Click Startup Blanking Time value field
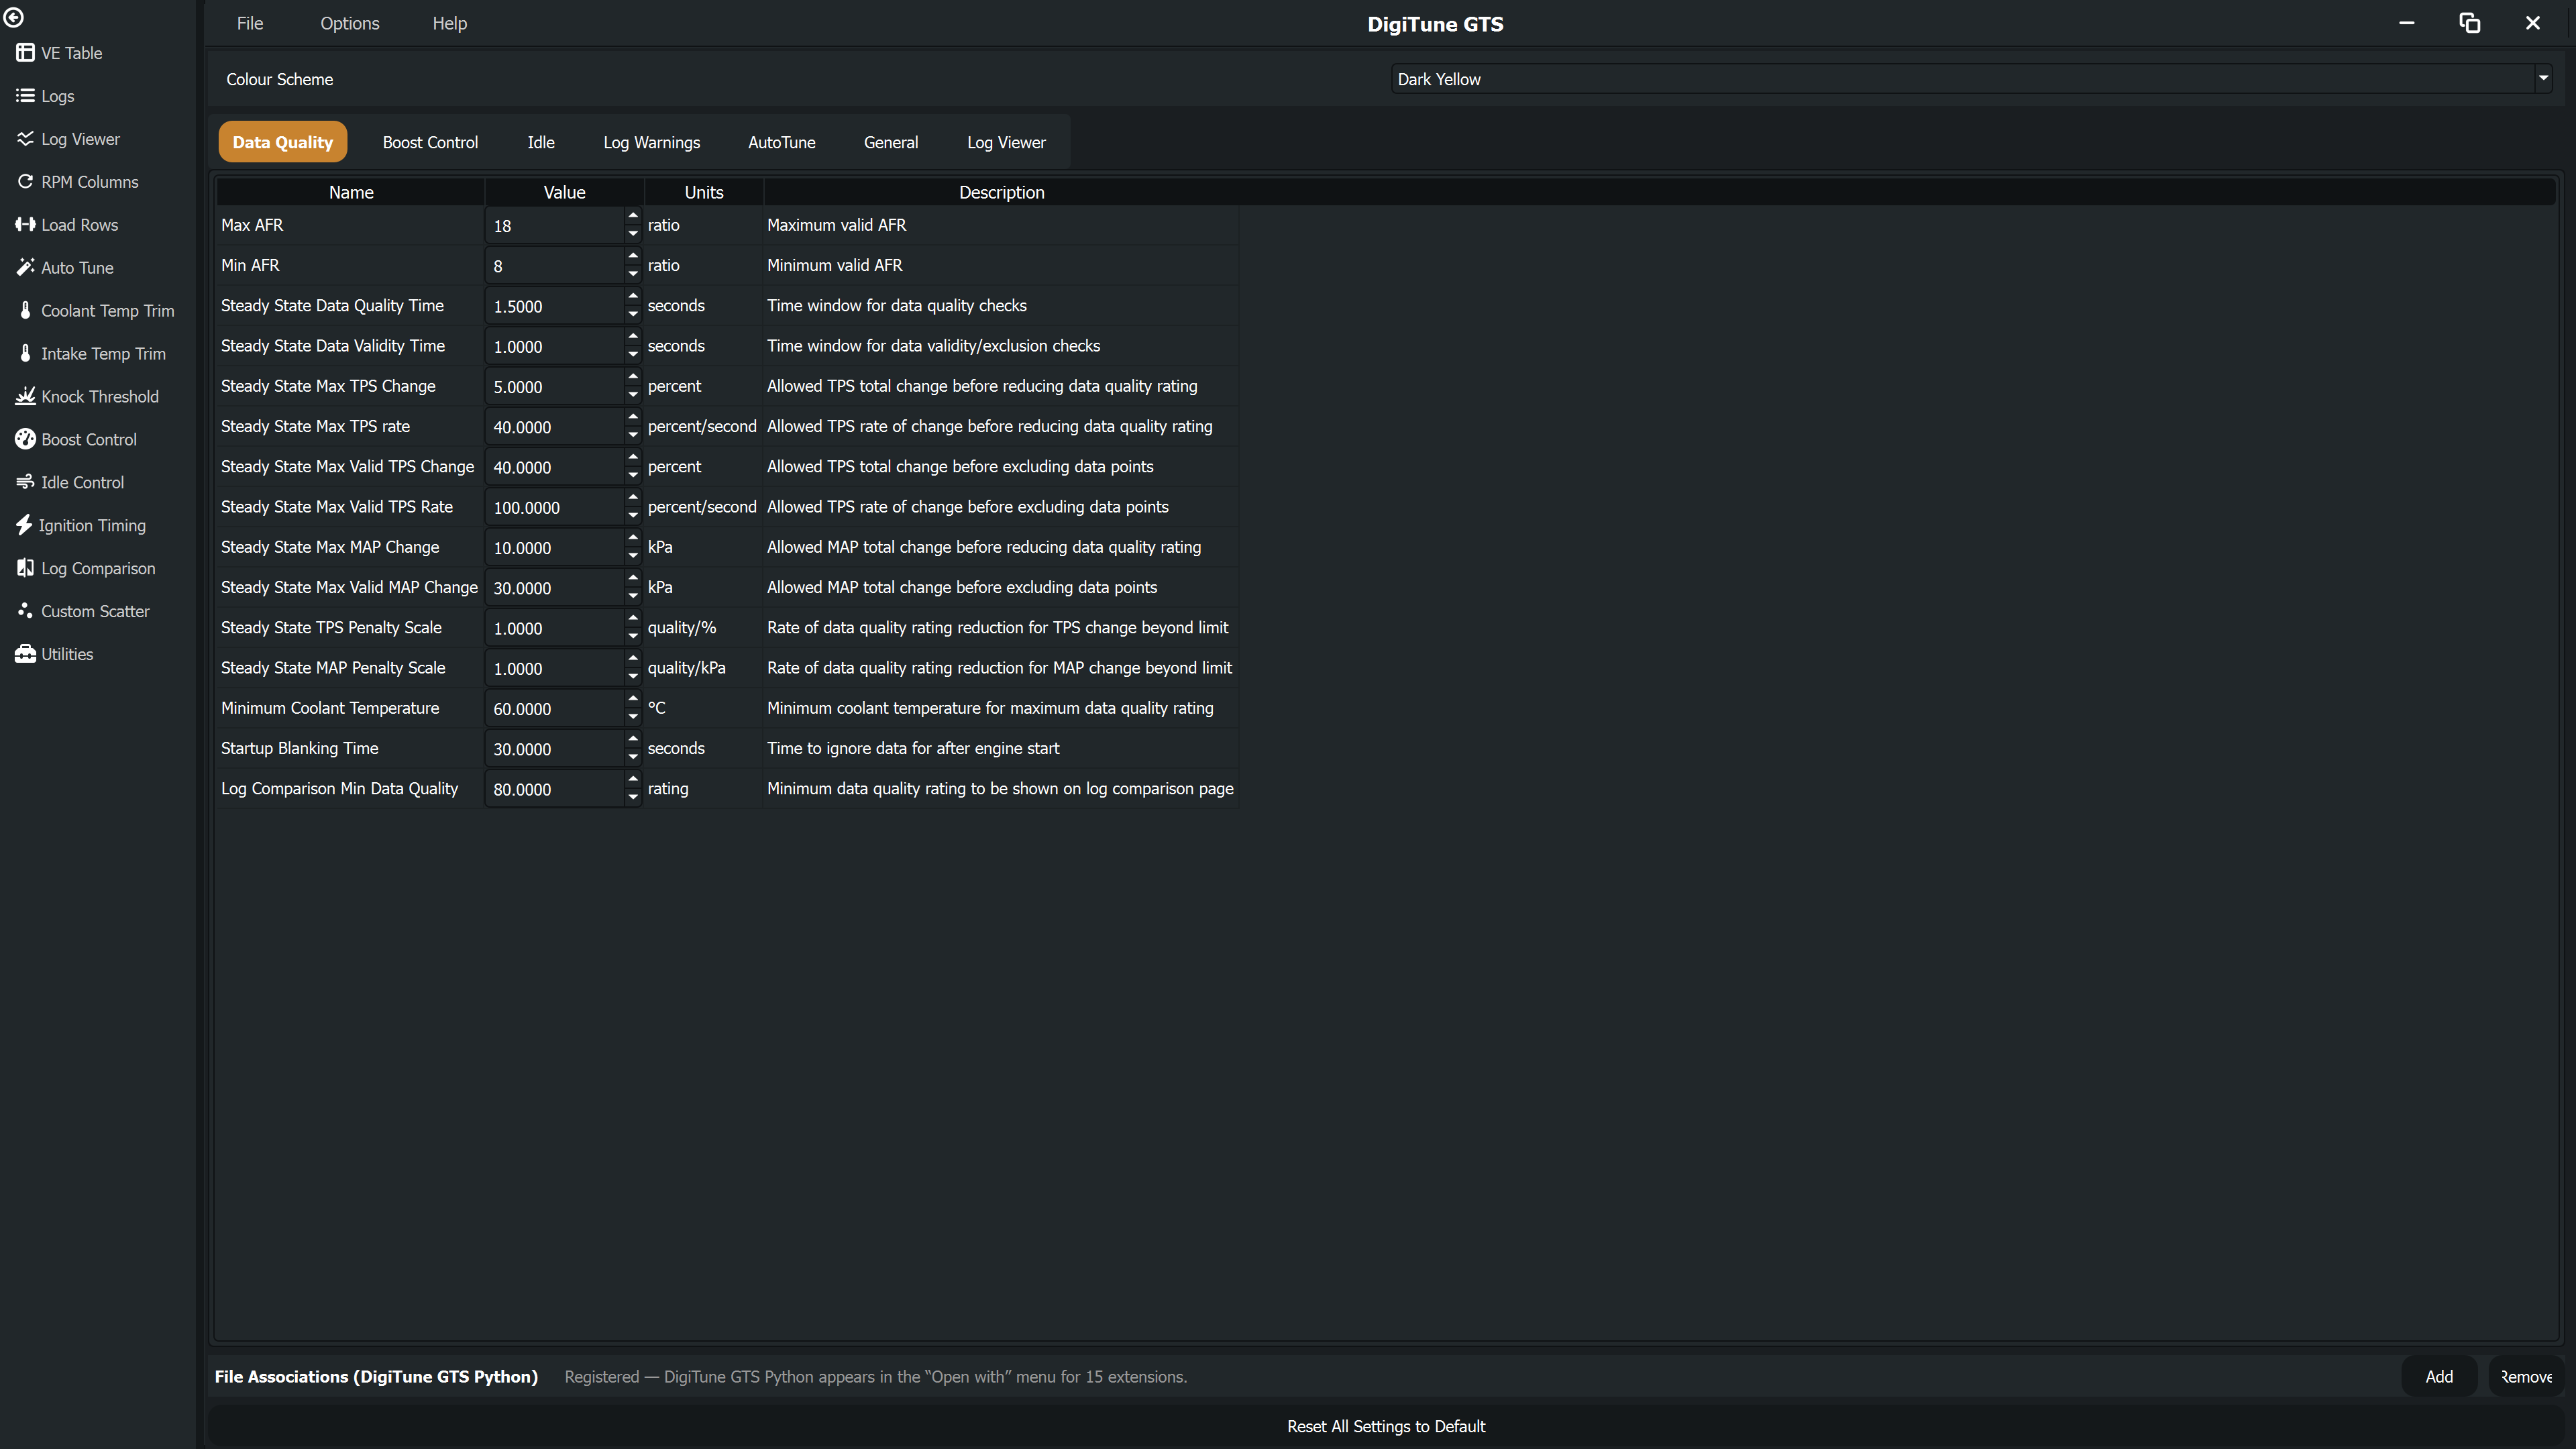This screenshot has height=1449, width=2576. click(555, 749)
